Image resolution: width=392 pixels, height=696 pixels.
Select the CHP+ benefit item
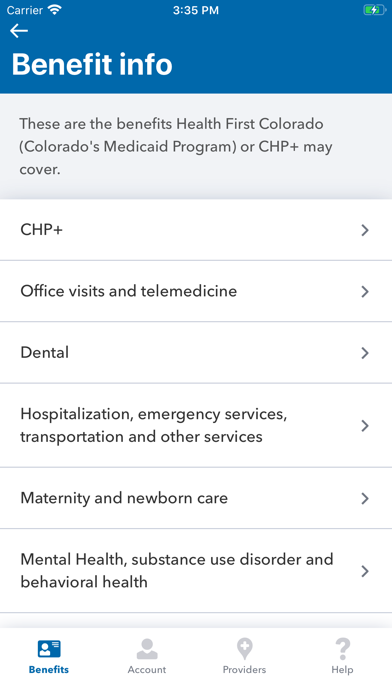[x=196, y=230]
